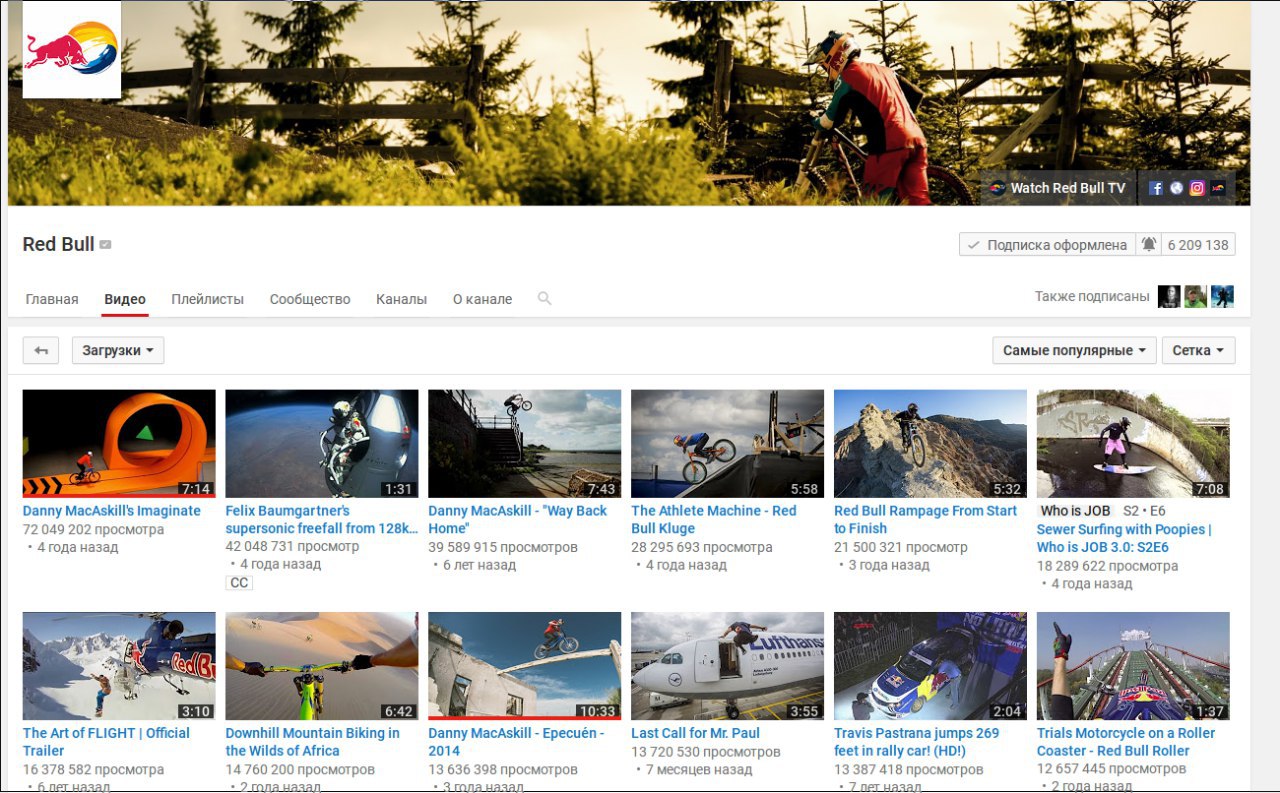Click the Также подписаны label

1092,296
